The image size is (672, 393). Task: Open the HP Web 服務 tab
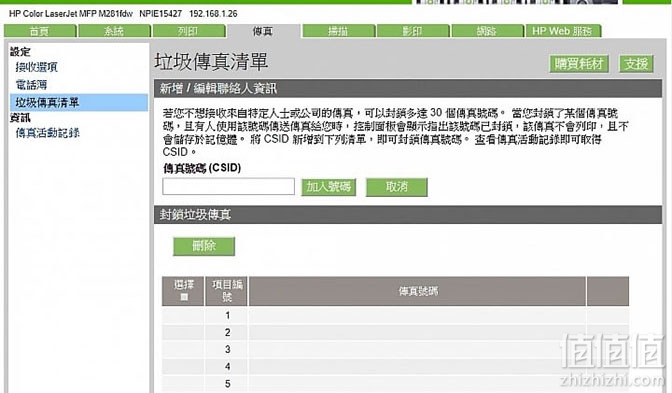(563, 31)
